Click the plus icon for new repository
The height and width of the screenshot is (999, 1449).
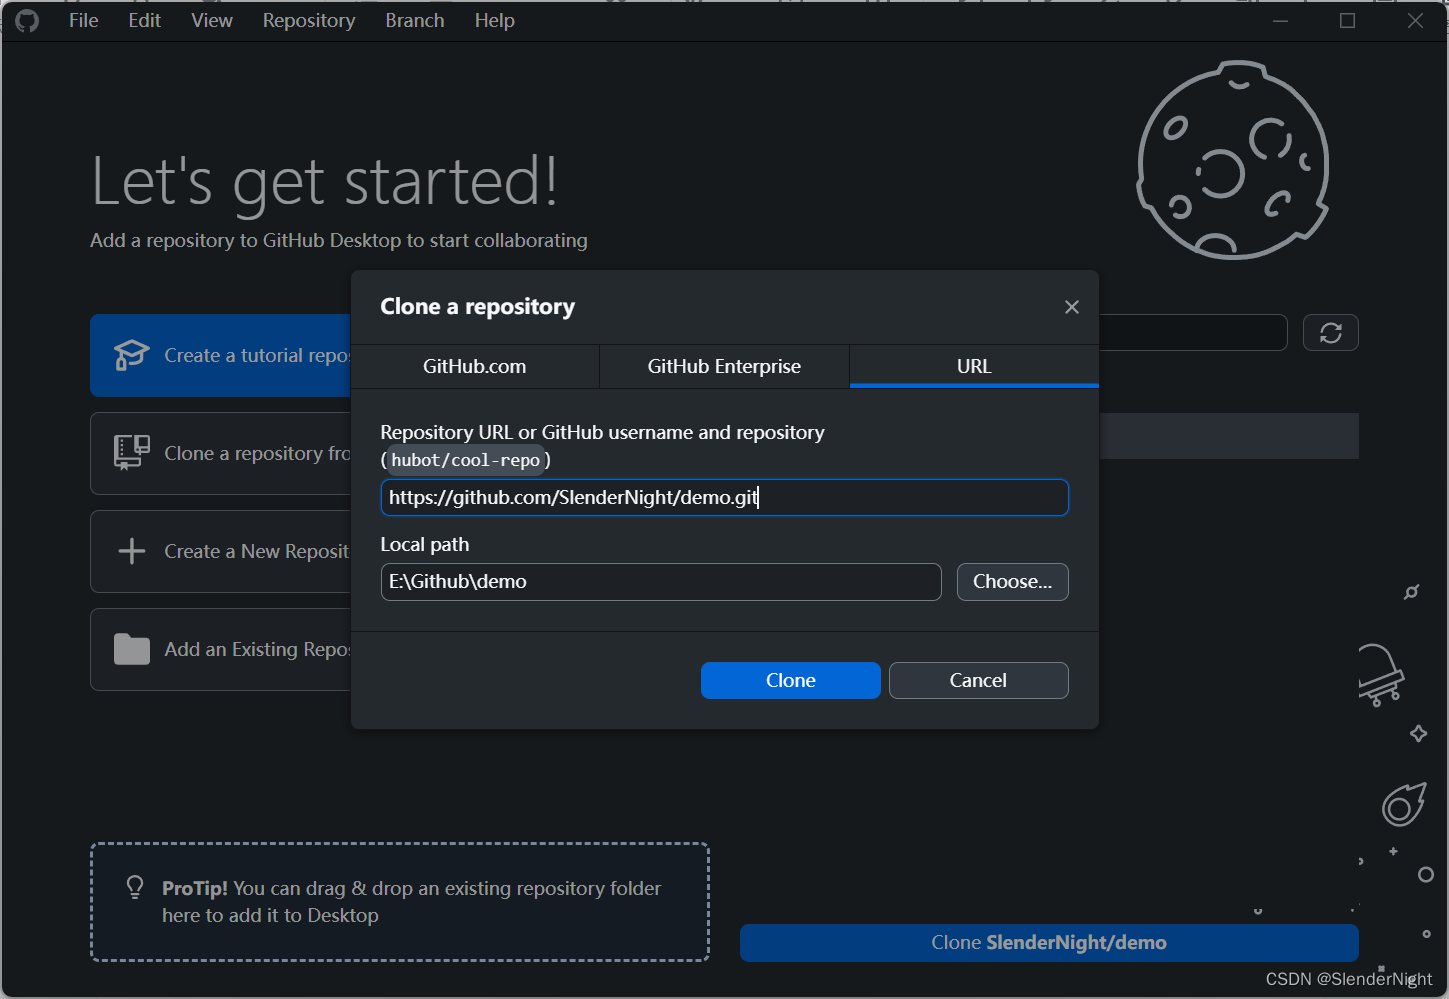(132, 551)
